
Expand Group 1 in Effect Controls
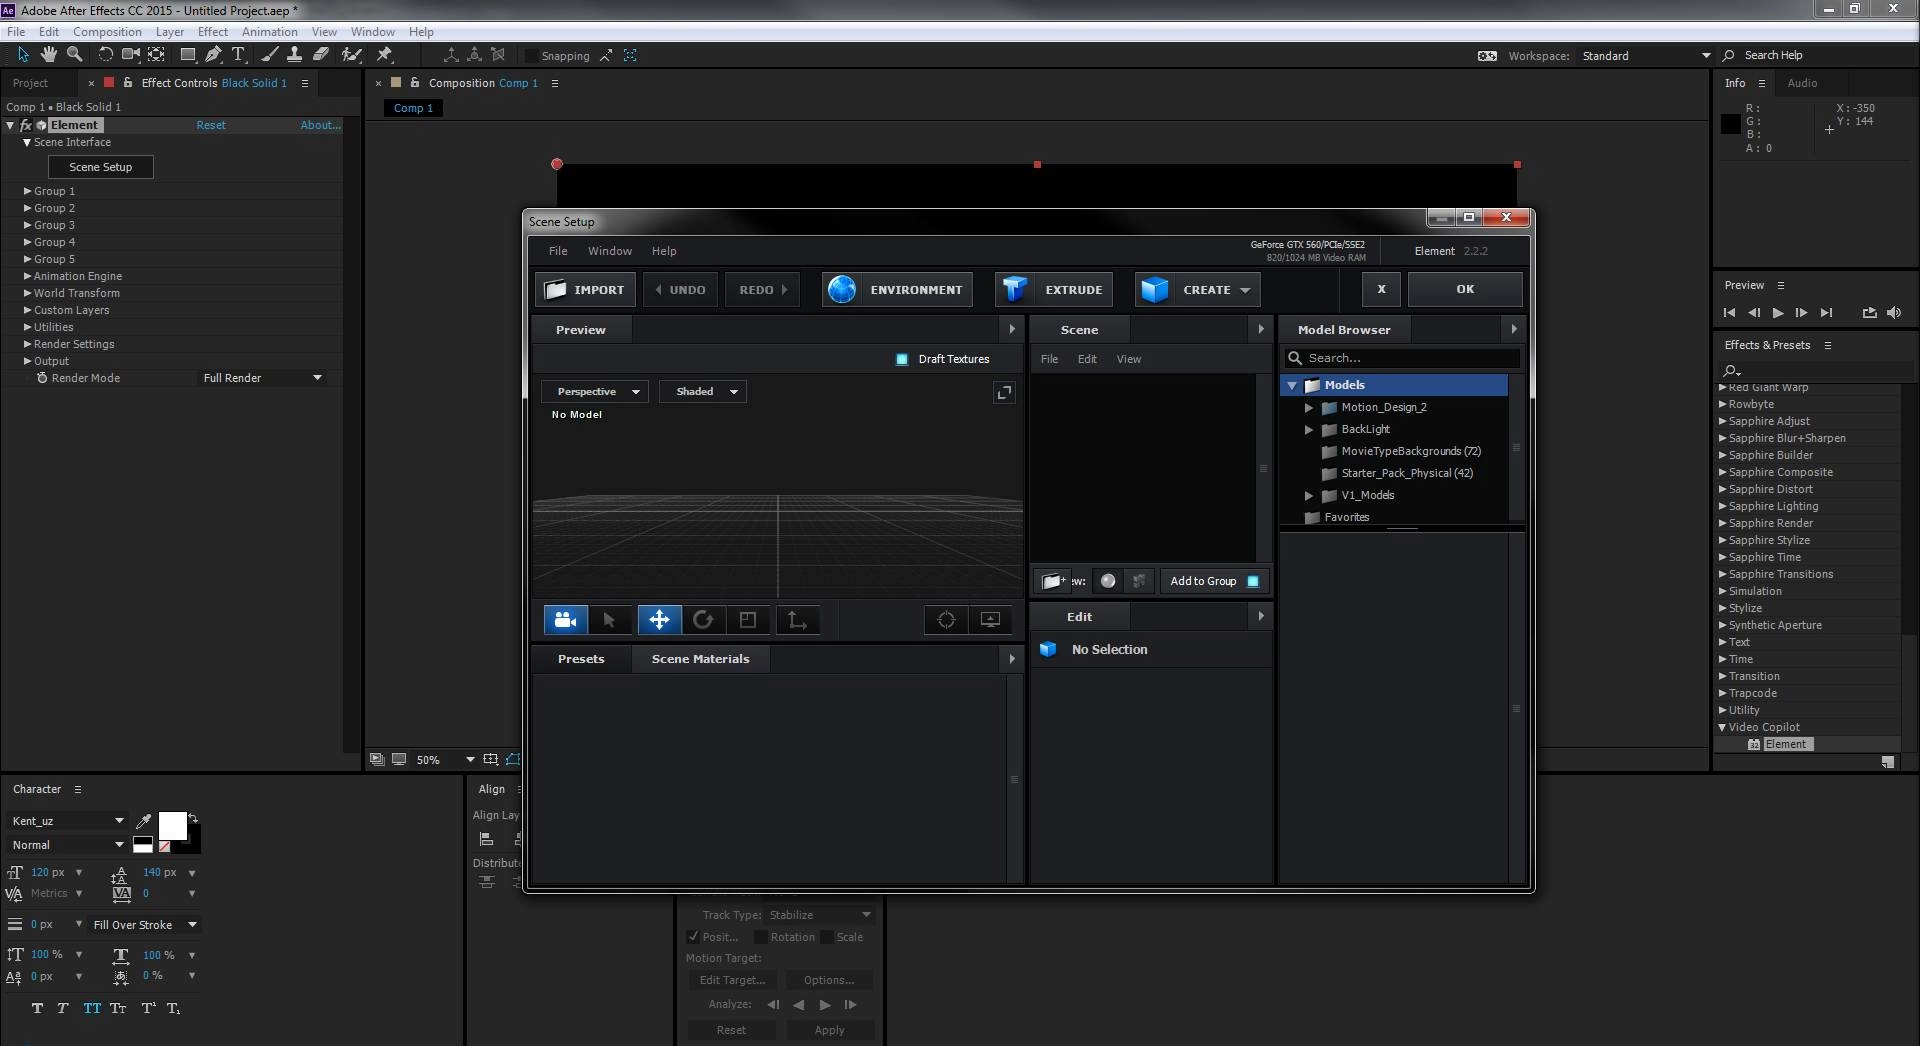tap(28, 191)
